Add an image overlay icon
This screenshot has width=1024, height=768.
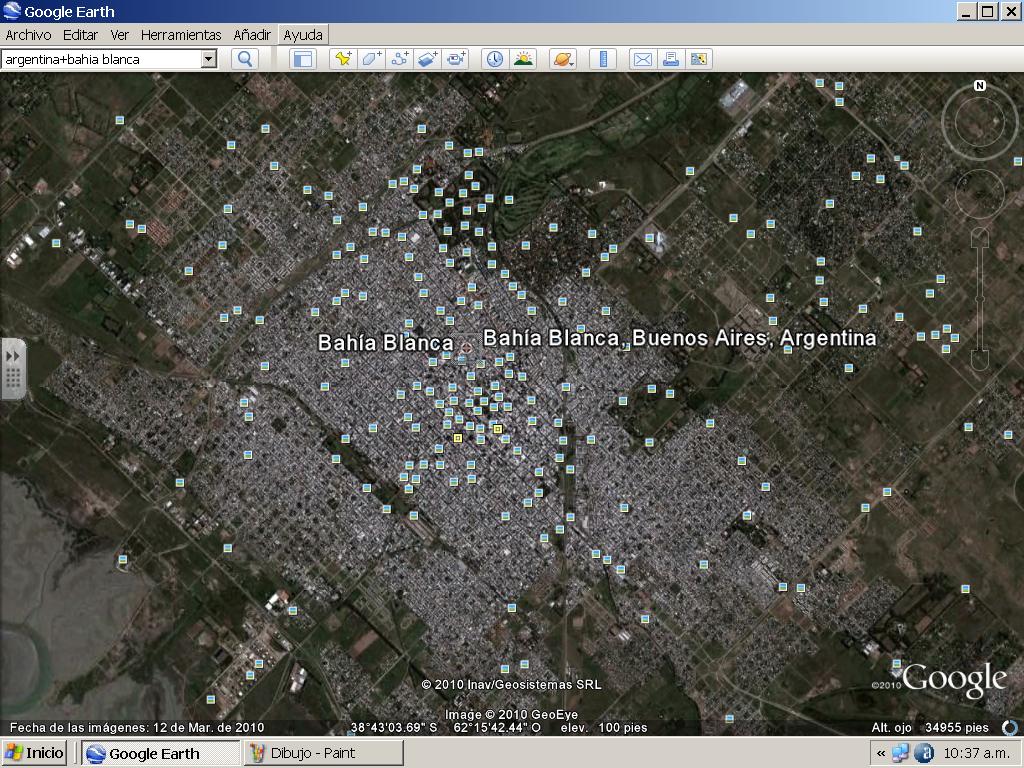[x=427, y=59]
